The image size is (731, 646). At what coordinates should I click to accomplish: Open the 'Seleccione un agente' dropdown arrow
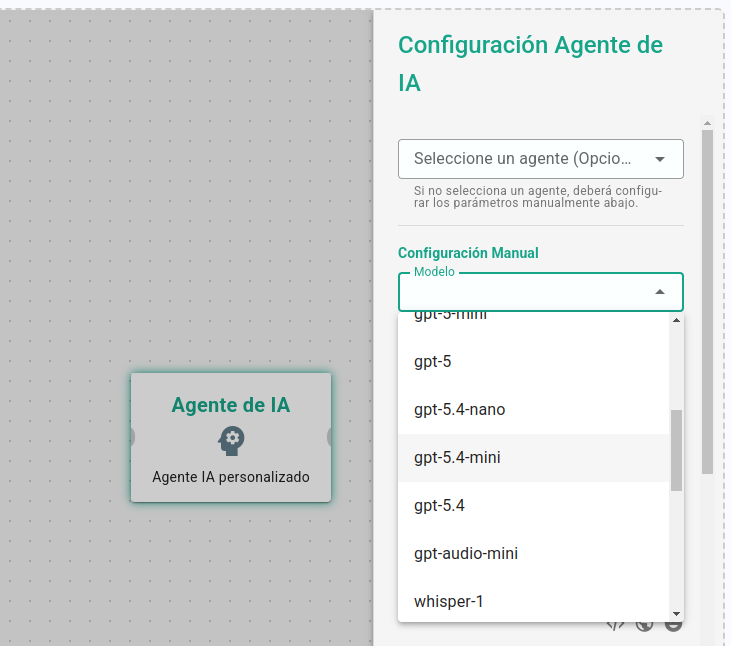tap(660, 159)
